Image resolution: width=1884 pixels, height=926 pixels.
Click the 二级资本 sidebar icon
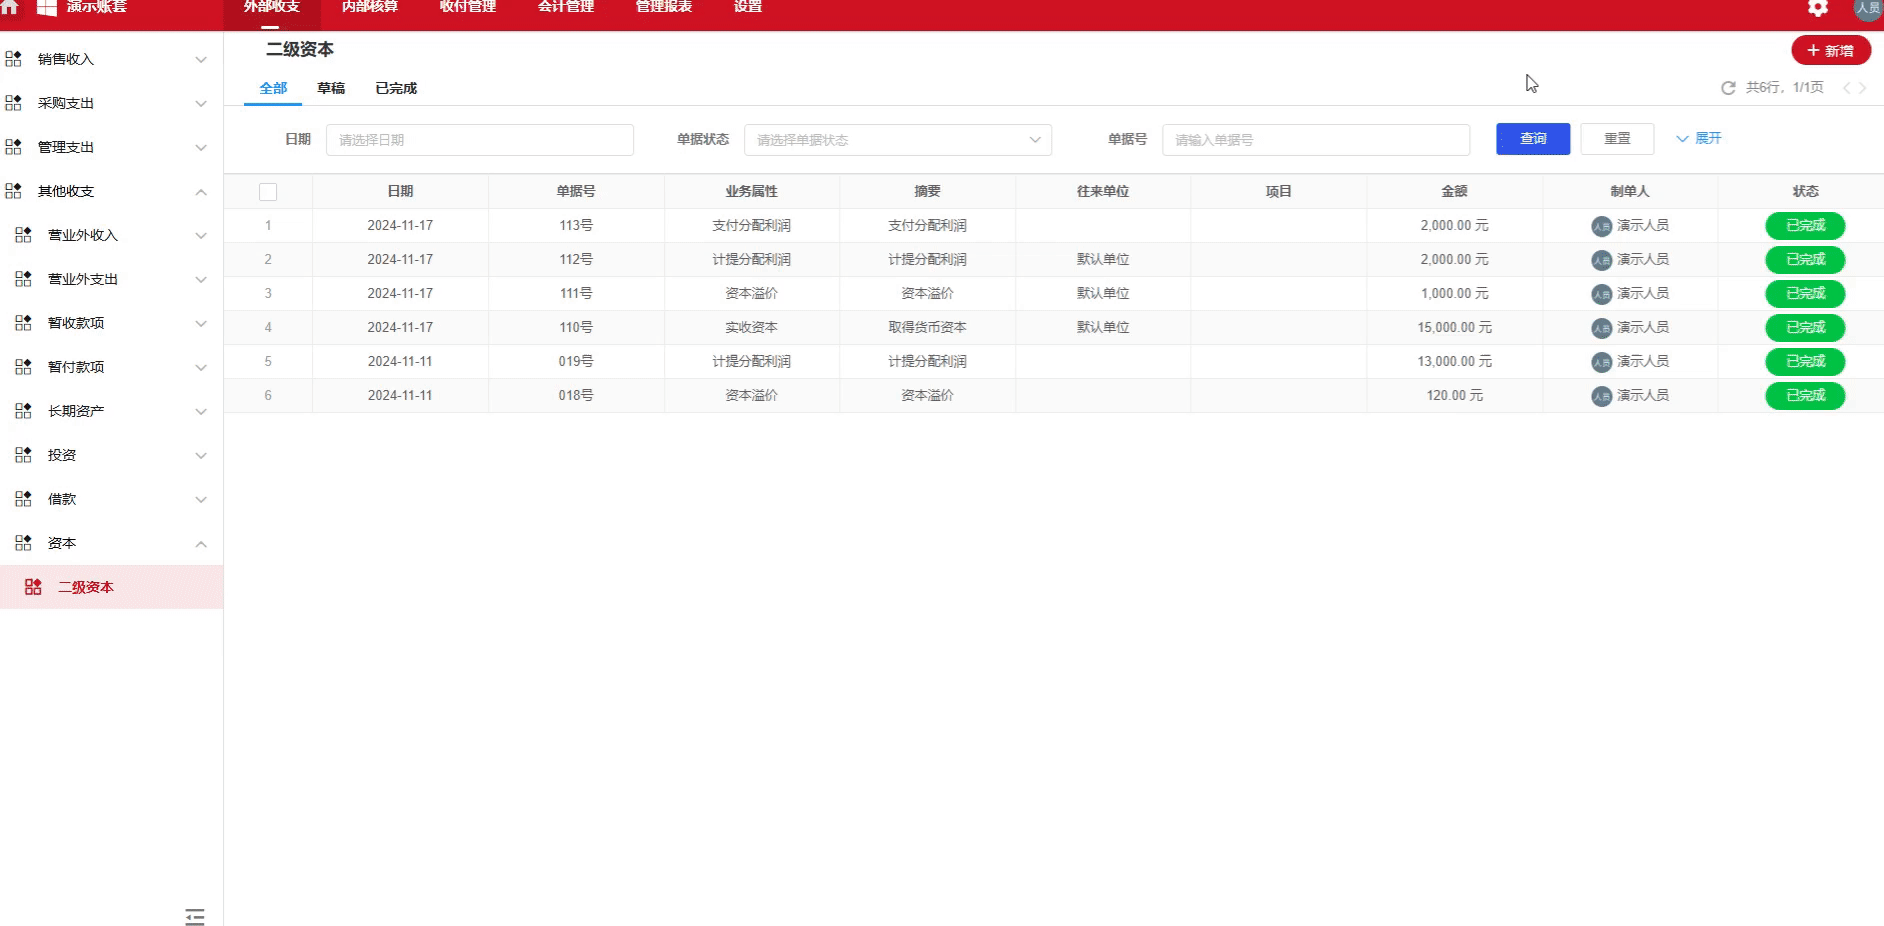33,587
